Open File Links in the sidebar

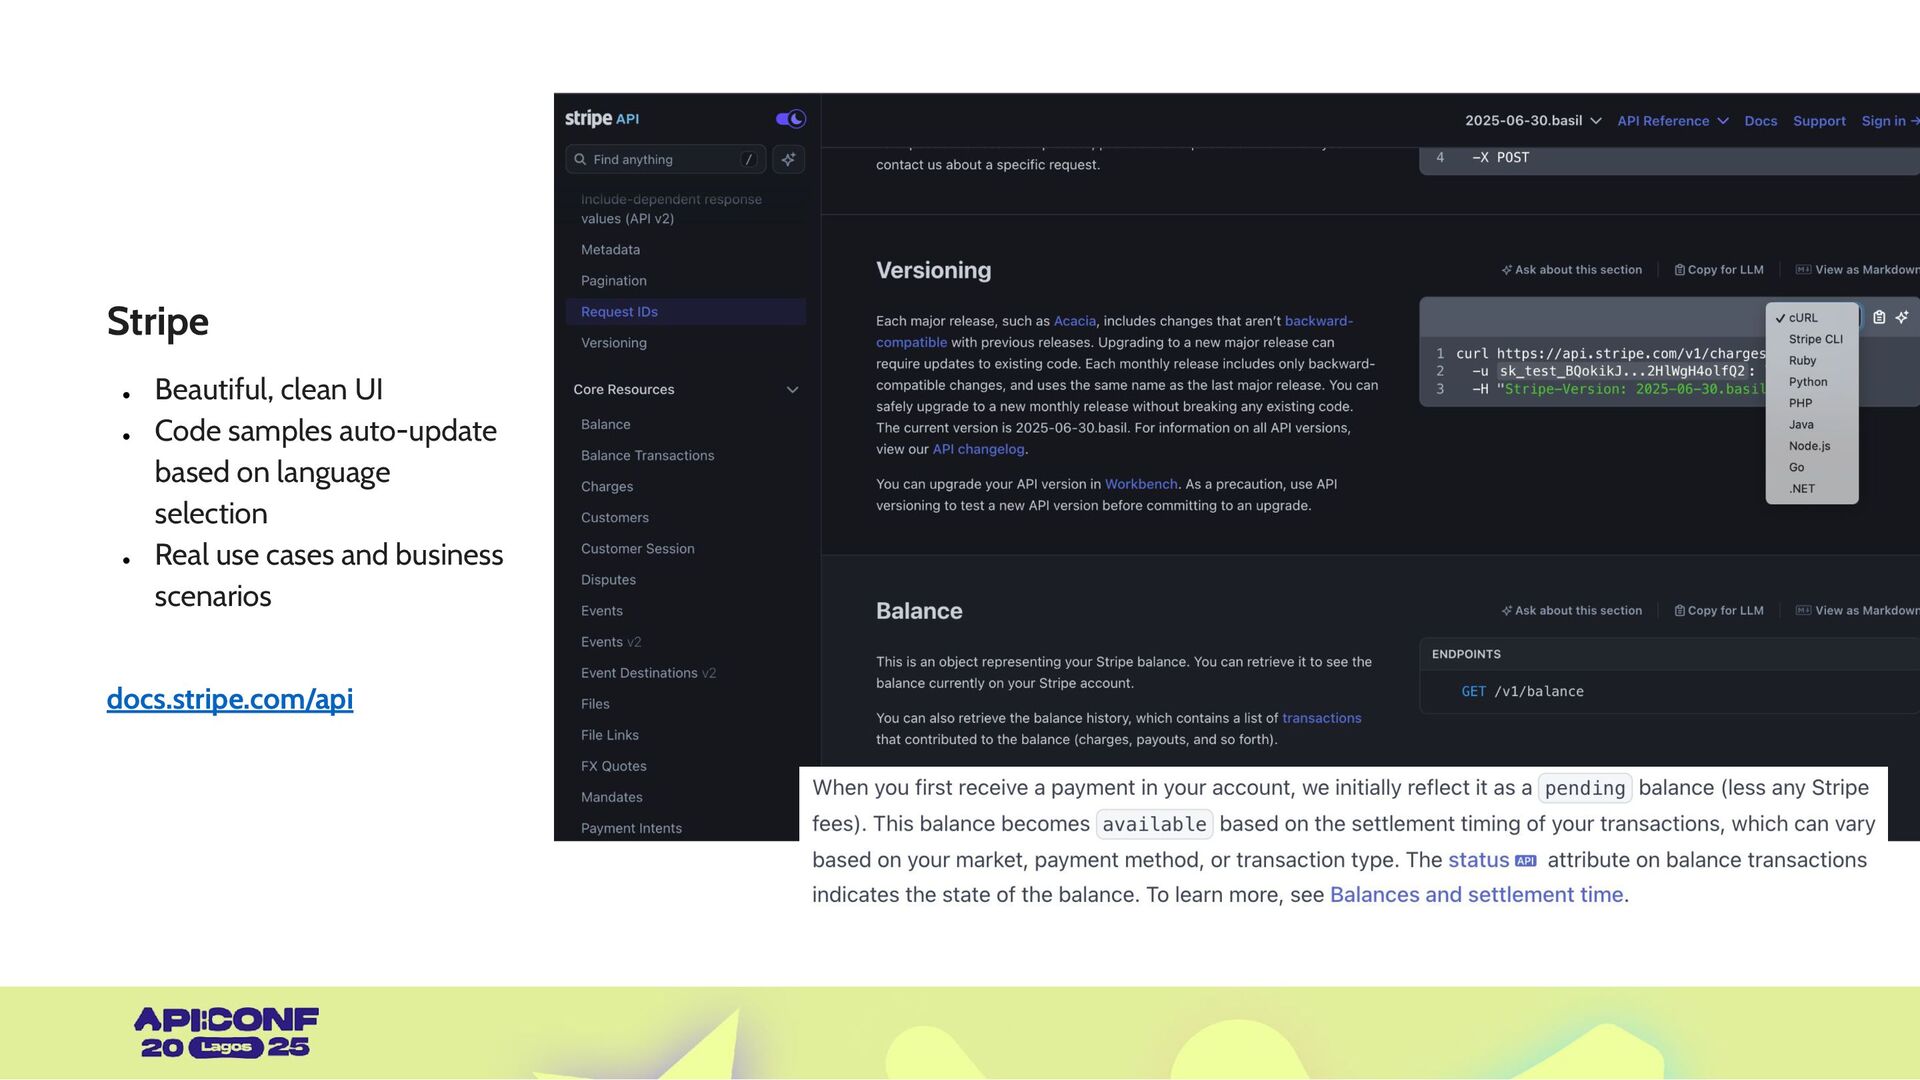click(609, 735)
